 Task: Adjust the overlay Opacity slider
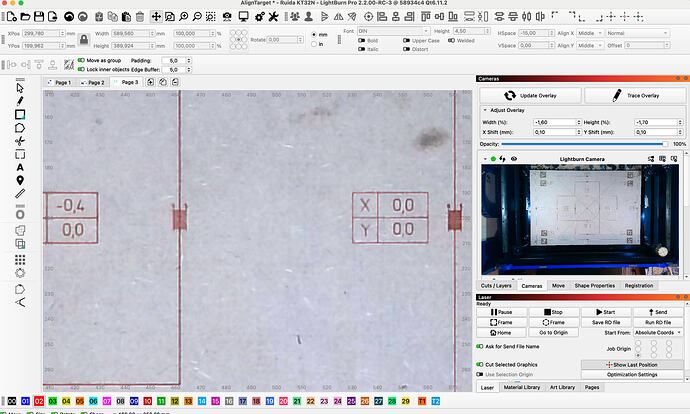(x=584, y=144)
